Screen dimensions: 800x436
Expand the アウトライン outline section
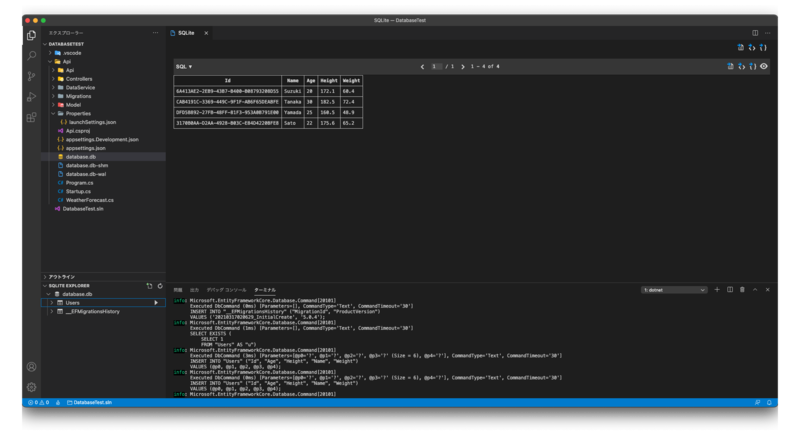tap(45, 277)
